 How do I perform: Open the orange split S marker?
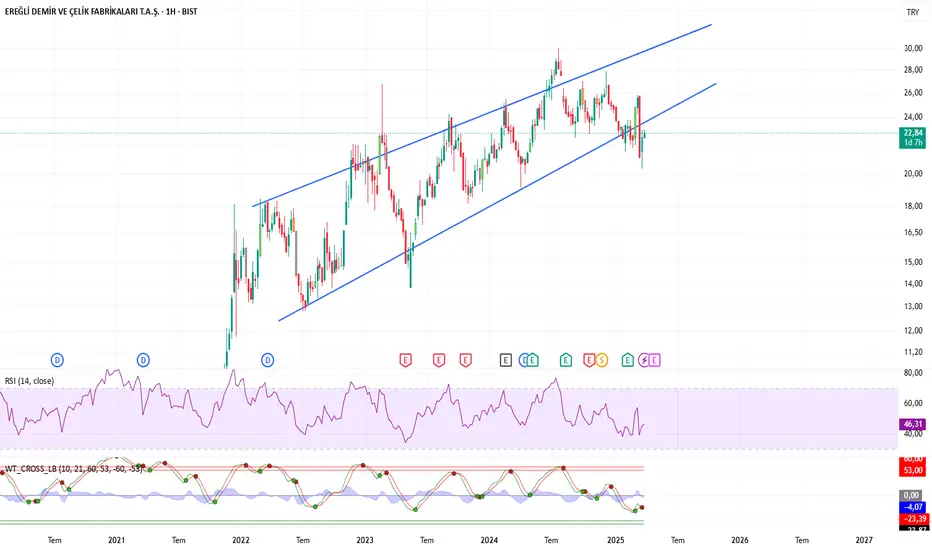coord(602,360)
